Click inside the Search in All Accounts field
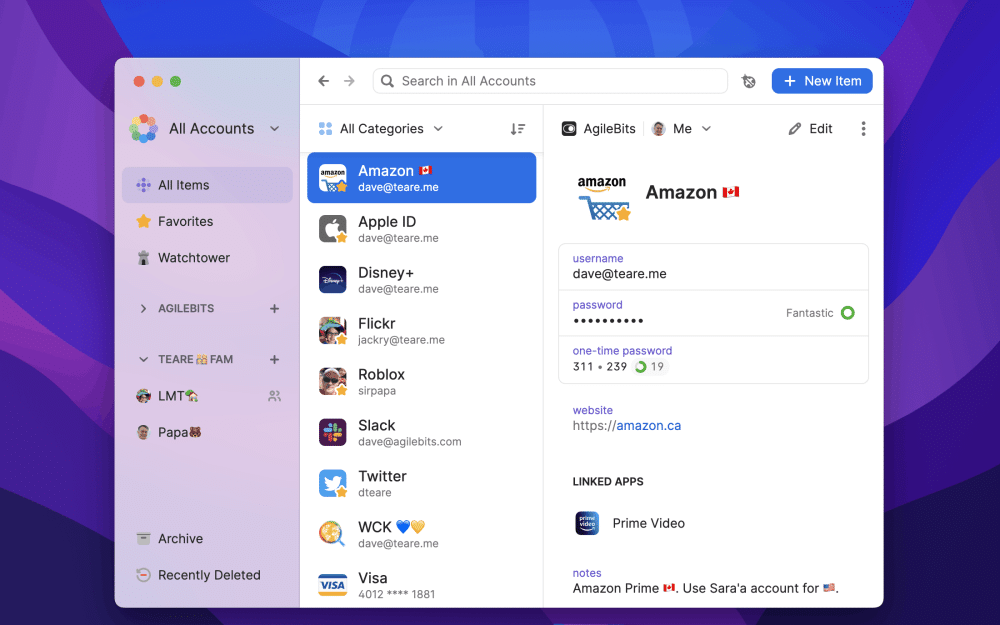 click(x=550, y=81)
